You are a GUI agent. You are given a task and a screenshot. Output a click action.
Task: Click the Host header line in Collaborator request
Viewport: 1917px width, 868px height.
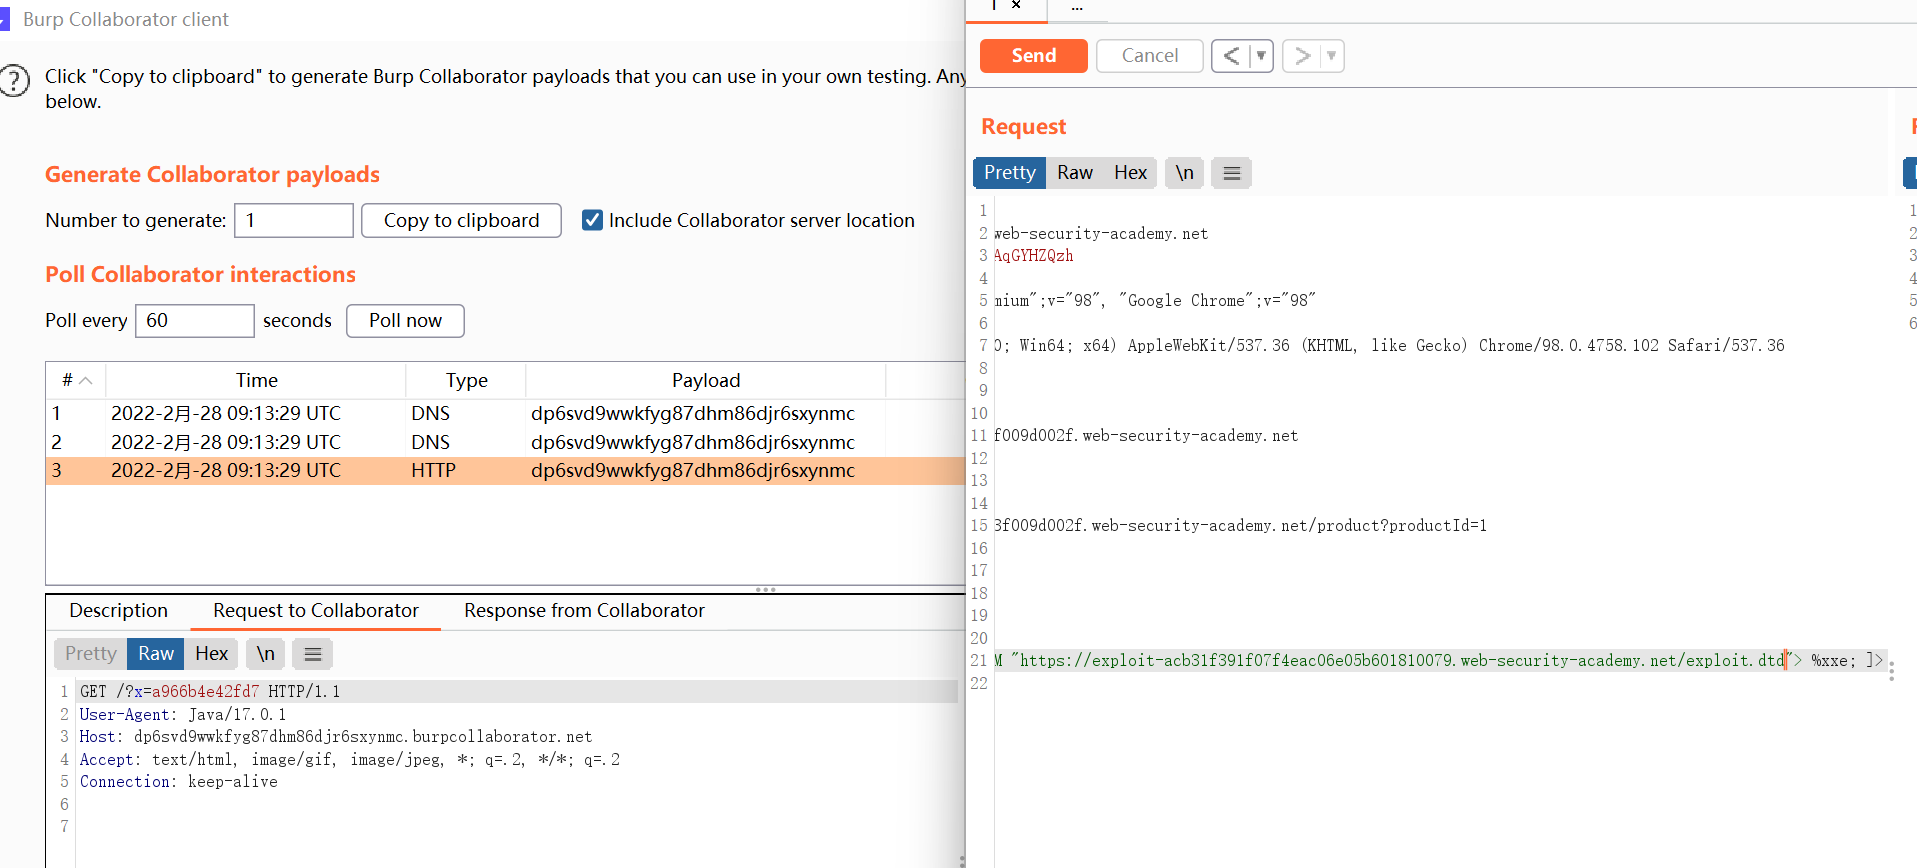tap(336, 737)
